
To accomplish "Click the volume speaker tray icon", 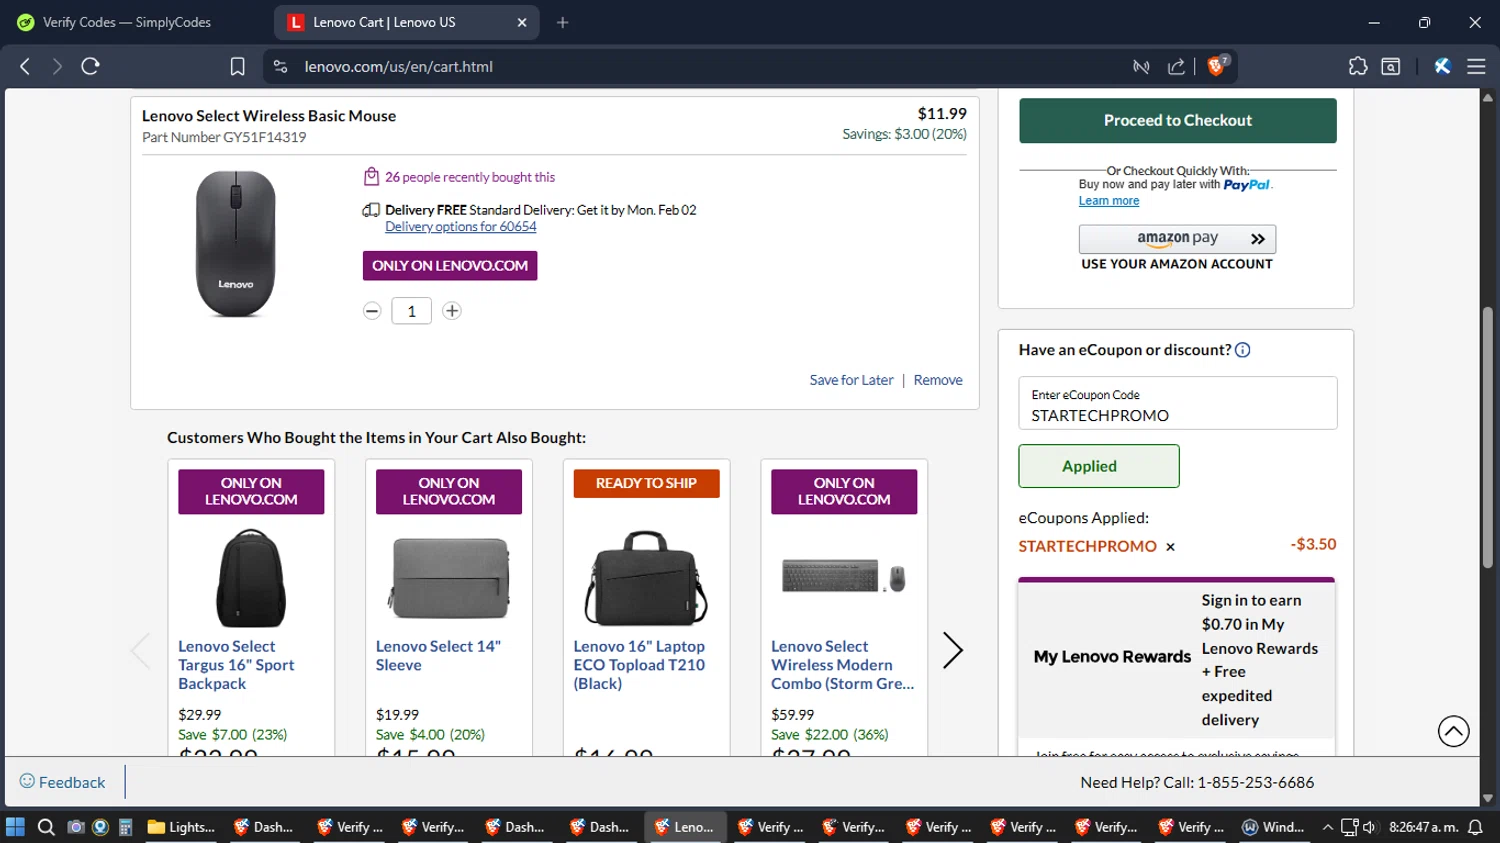I will coord(1369,827).
